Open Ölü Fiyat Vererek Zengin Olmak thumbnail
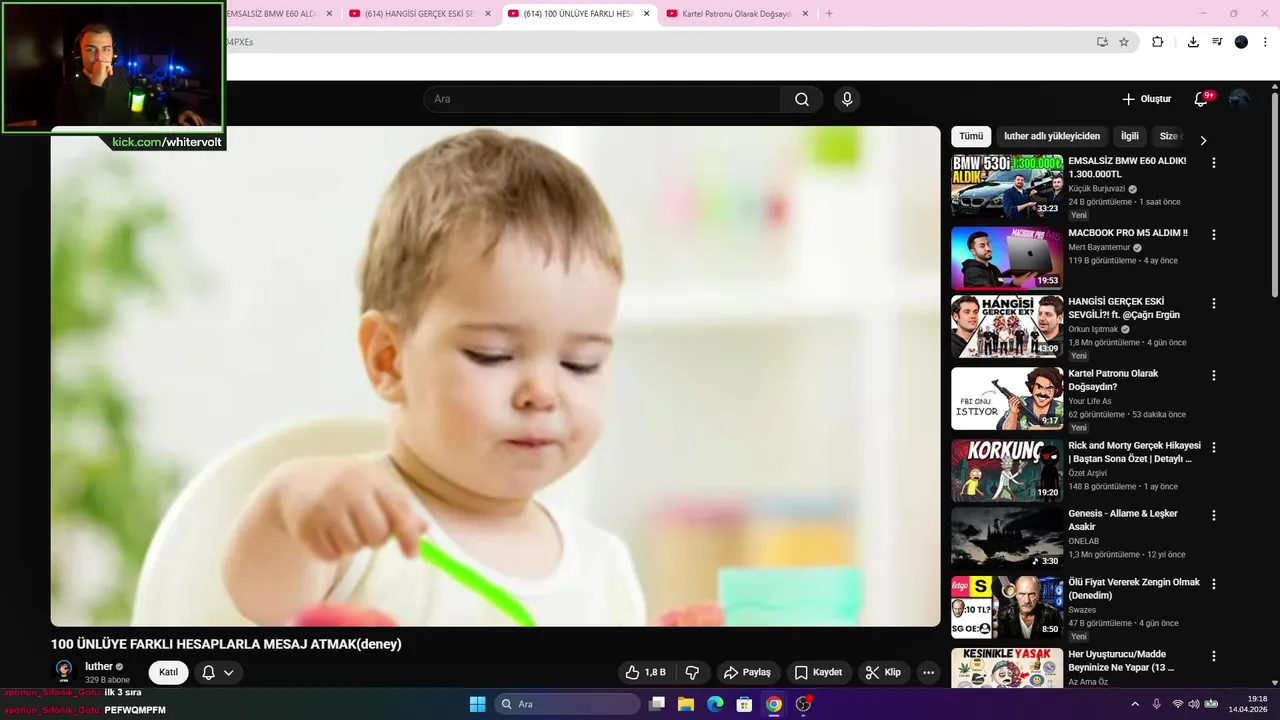1280x720 pixels. [1007, 607]
